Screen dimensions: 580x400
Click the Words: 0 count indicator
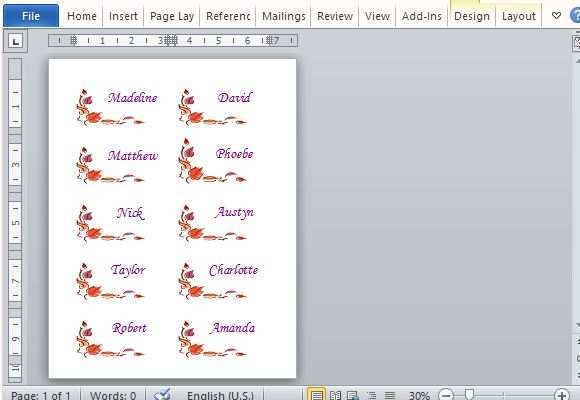coord(113,395)
